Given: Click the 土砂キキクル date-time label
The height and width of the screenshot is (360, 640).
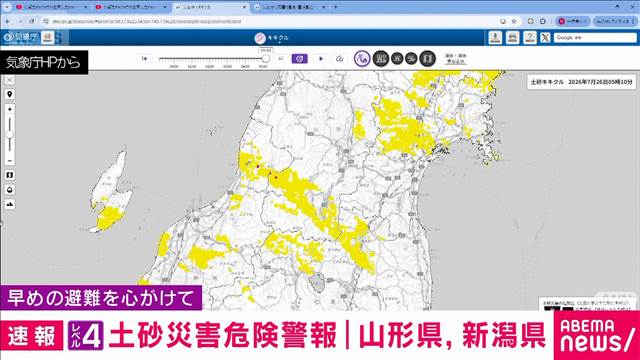Looking at the screenshot, I should [581, 82].
